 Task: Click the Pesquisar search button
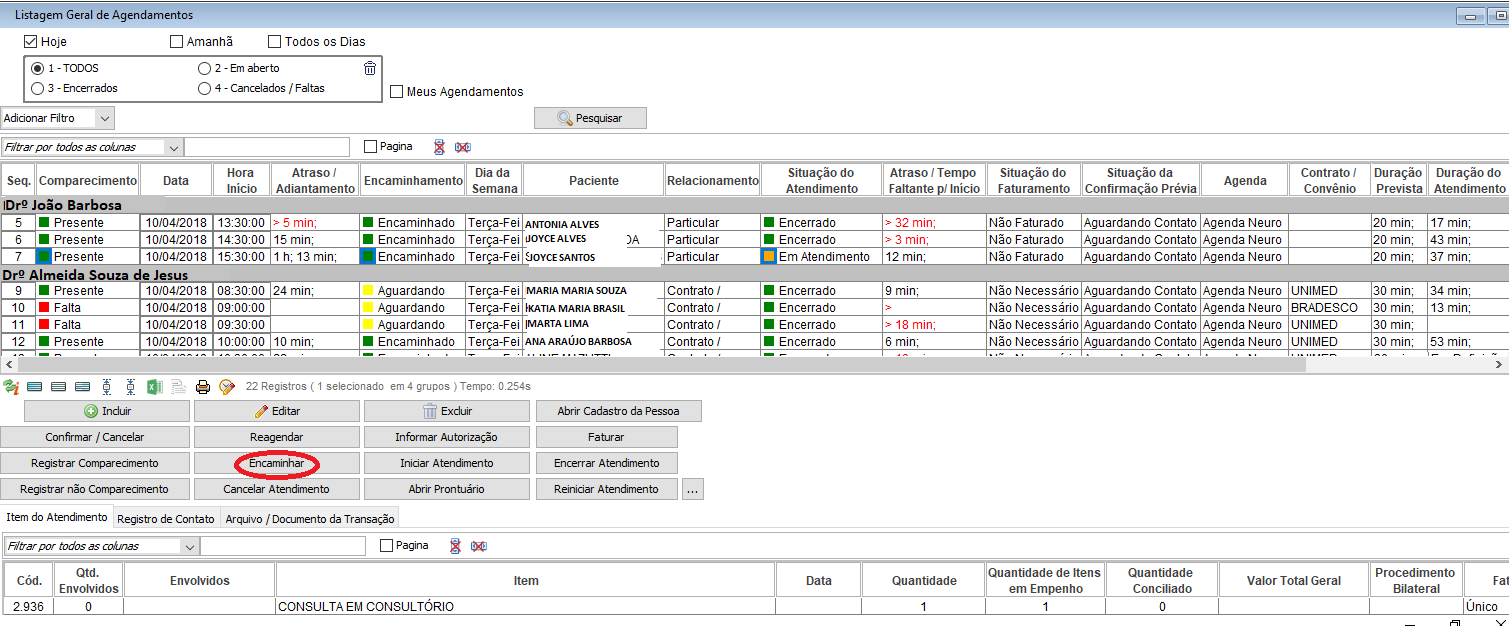click(x=590, y=118)
